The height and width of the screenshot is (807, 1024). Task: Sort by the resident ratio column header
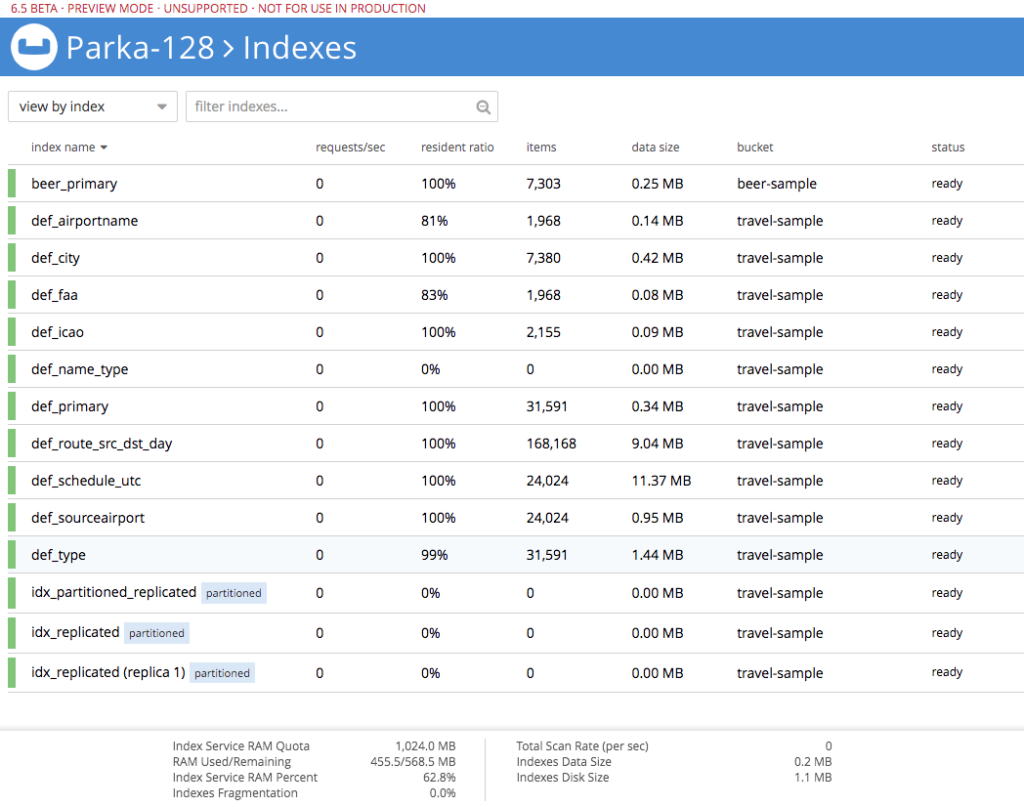[x=457, y=147]
